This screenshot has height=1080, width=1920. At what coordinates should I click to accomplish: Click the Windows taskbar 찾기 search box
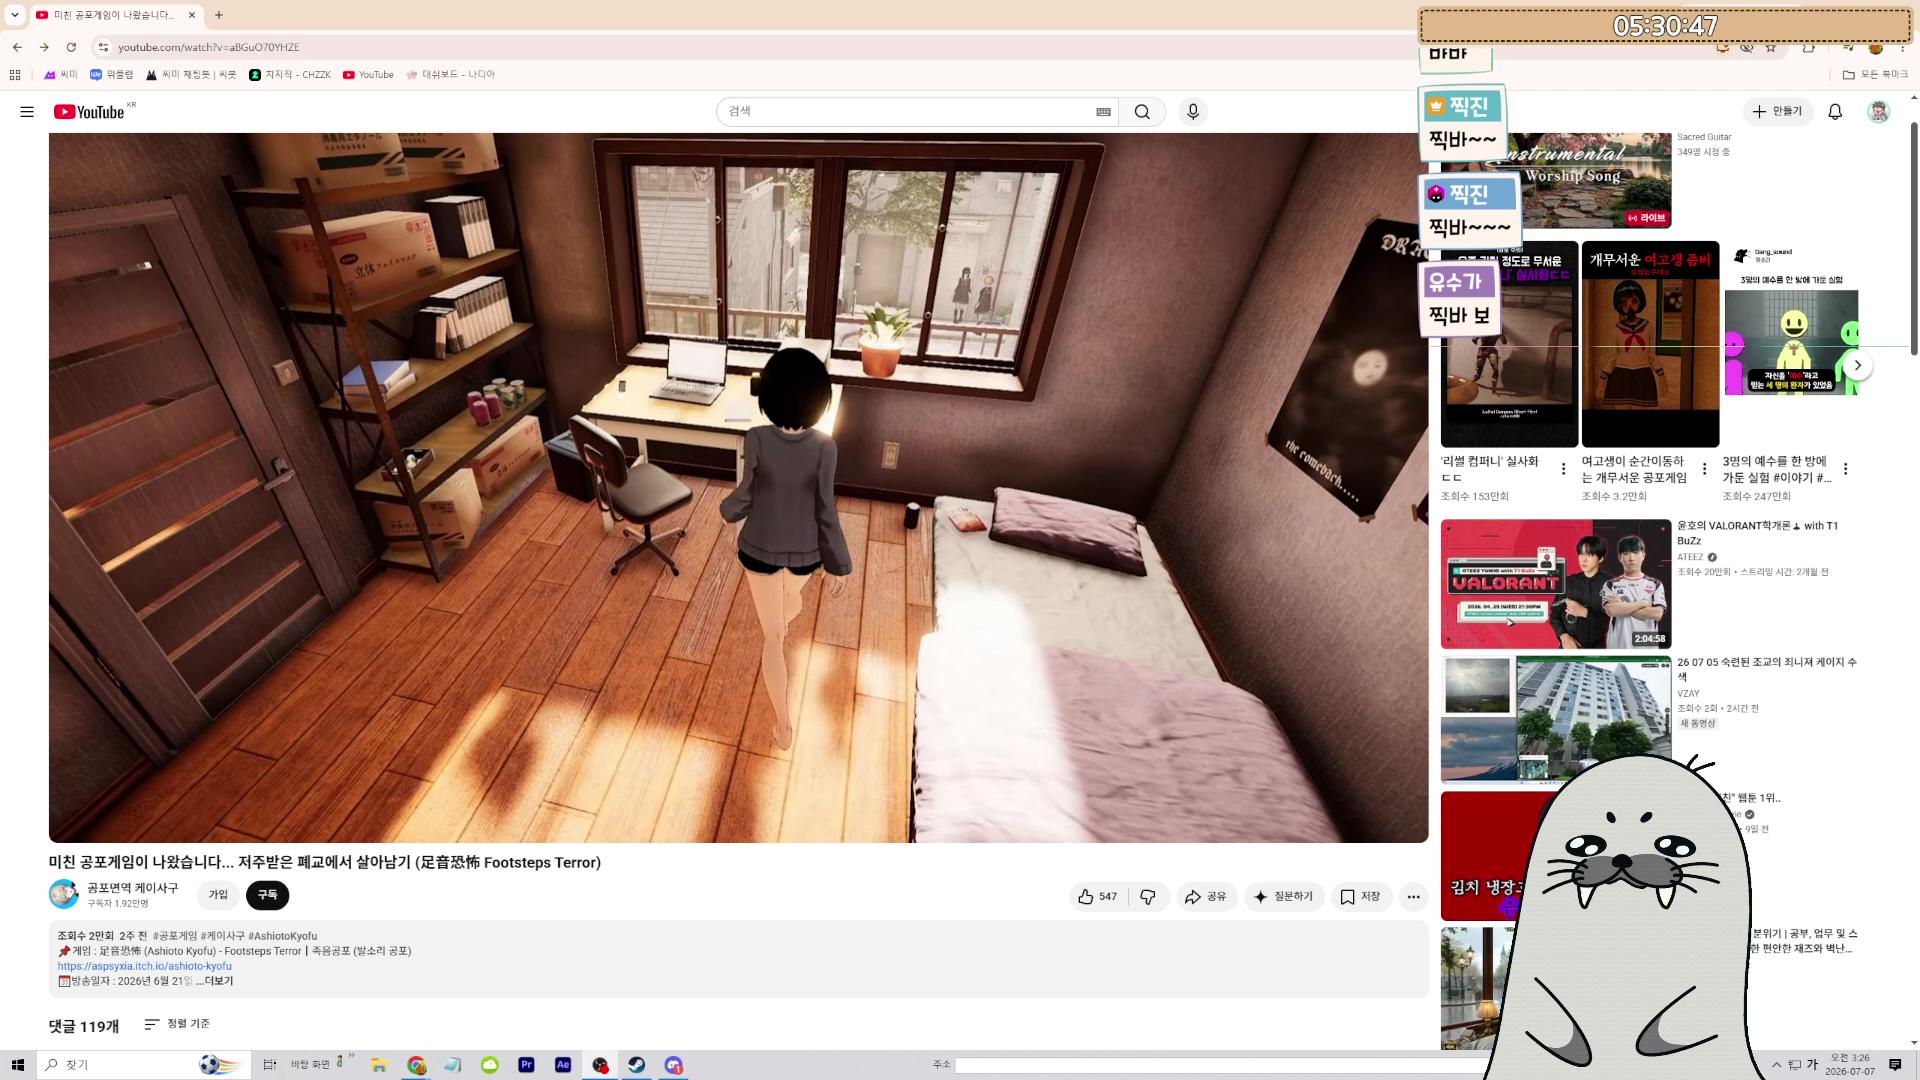pos(144,1065)
